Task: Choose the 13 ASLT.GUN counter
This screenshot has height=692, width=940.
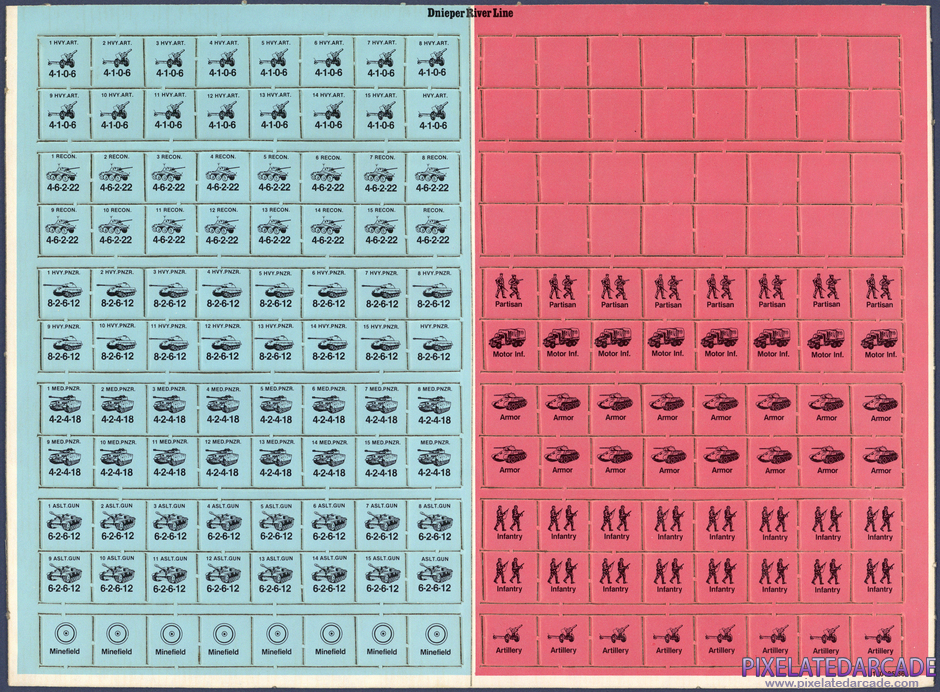Action: [275, 577]
